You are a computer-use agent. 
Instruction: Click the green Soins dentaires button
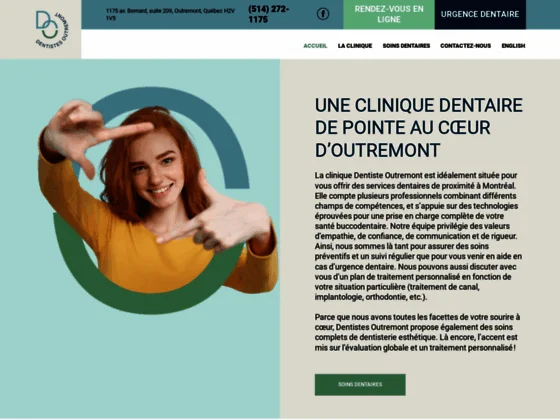click(x=360, y=385)
